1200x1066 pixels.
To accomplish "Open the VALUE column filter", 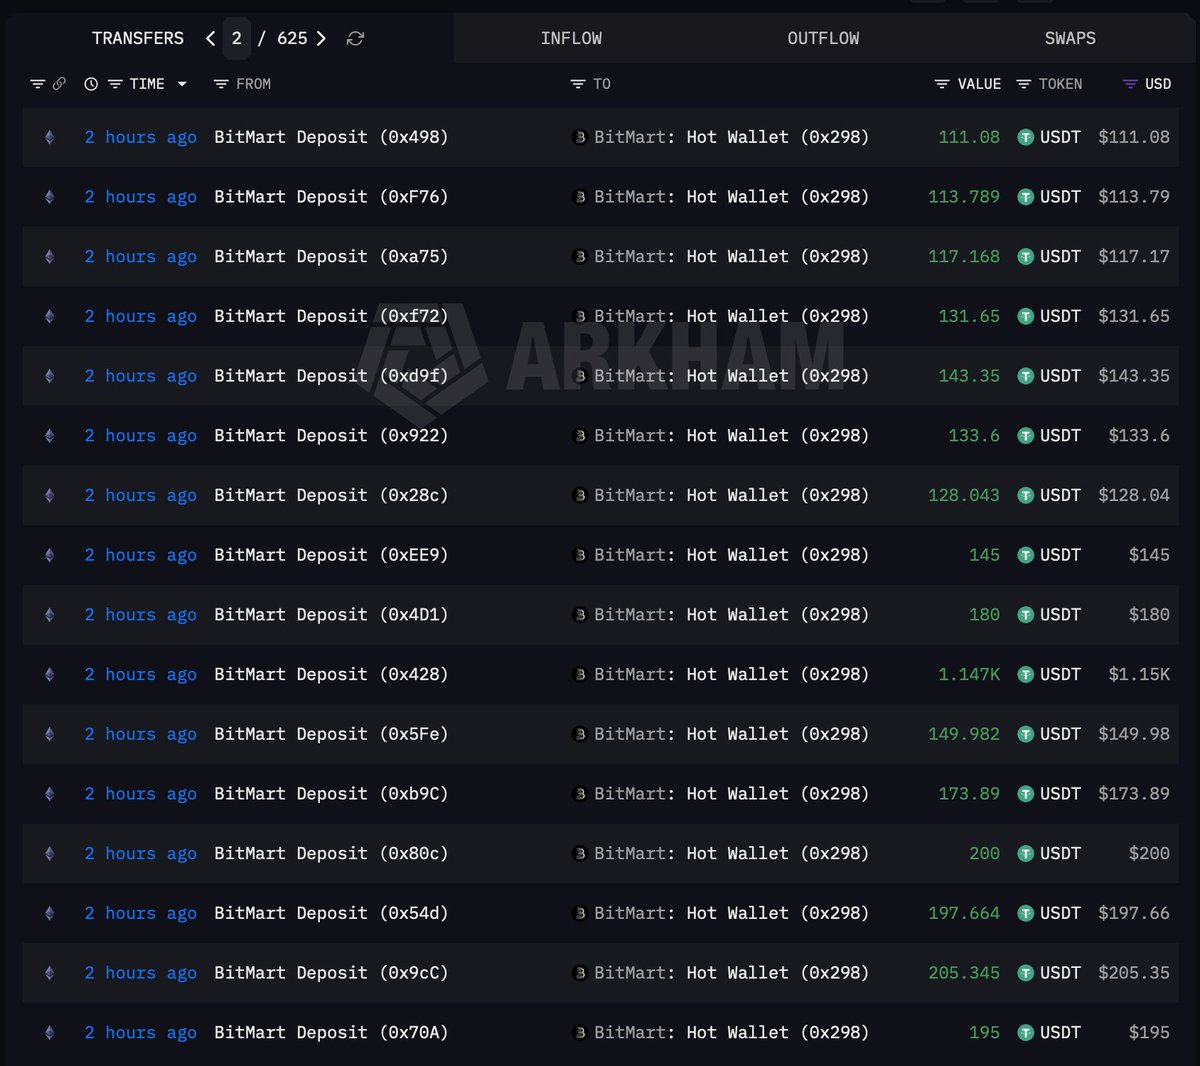I will point(942,84).
